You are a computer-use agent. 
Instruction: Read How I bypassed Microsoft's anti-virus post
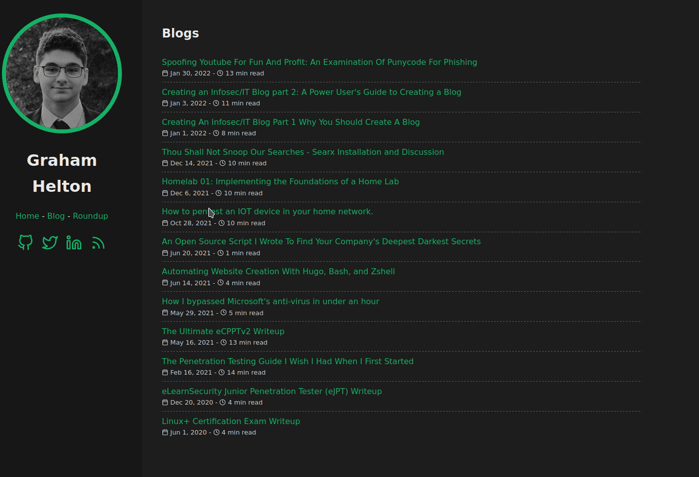pos(270,301)
